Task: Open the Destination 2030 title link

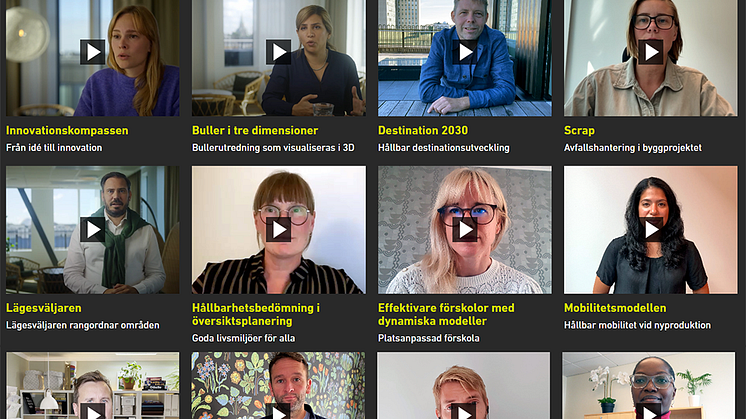Action: pos(423,130)
